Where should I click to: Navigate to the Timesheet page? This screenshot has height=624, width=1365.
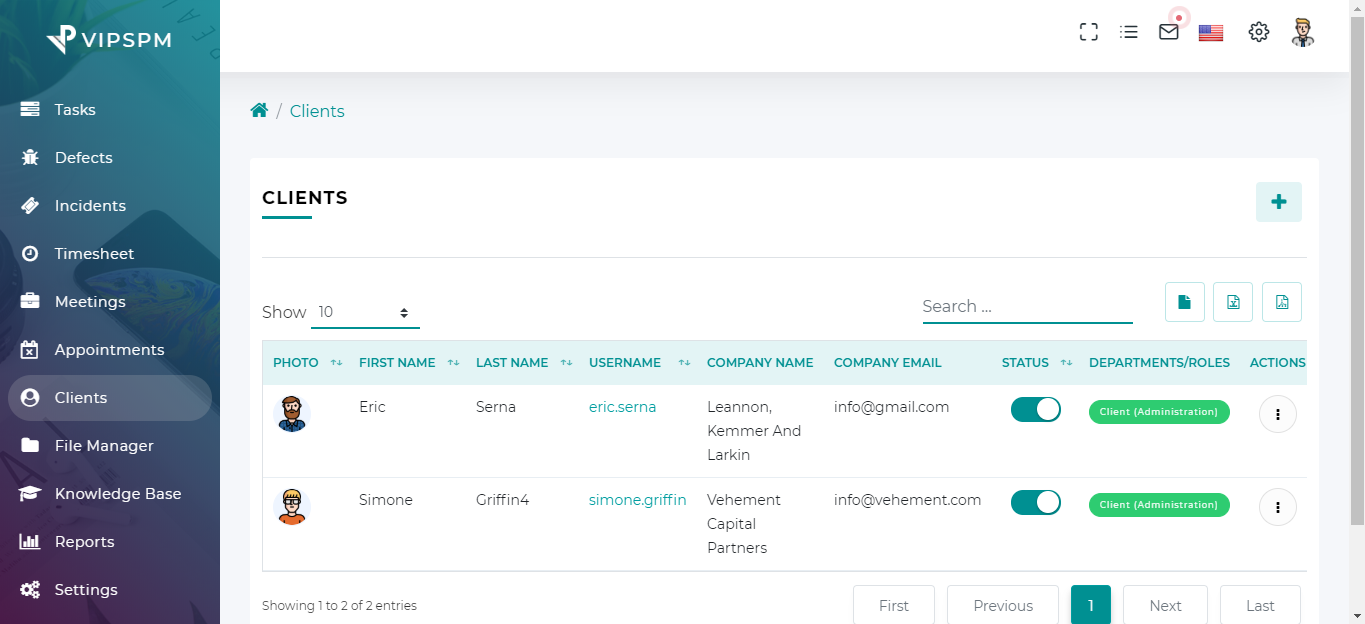coord(94,253)
